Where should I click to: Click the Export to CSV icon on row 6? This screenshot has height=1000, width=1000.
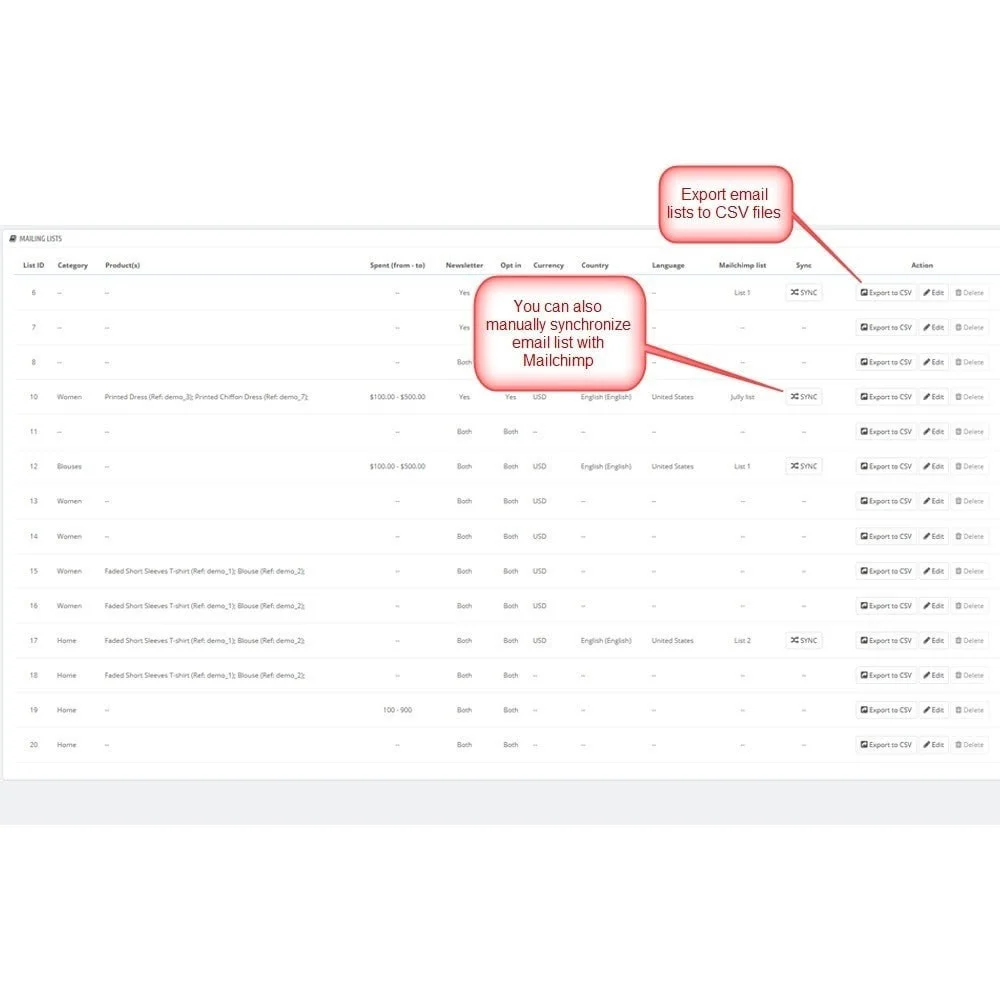(865, 292)
